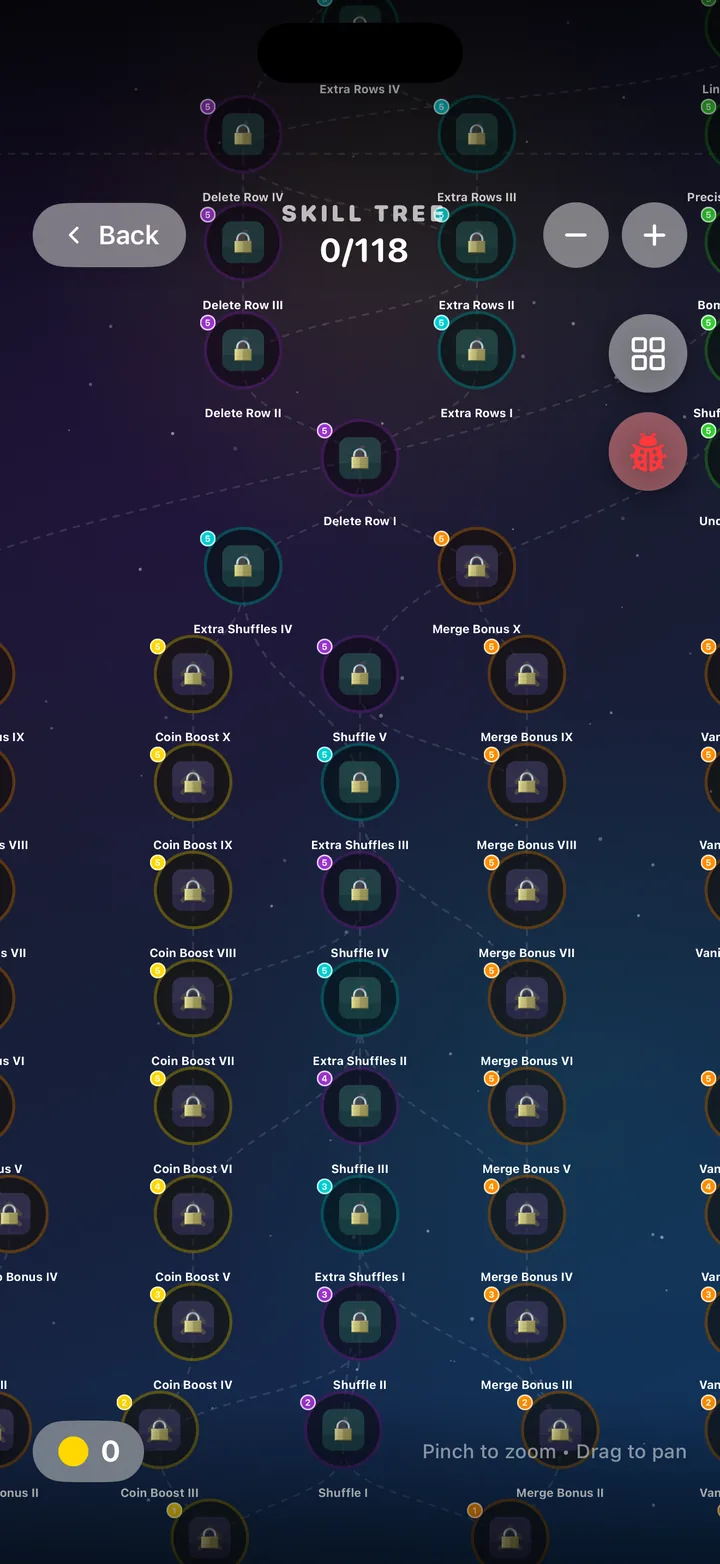Open the Coin Boost VI skill node

tap(193, 1106)
